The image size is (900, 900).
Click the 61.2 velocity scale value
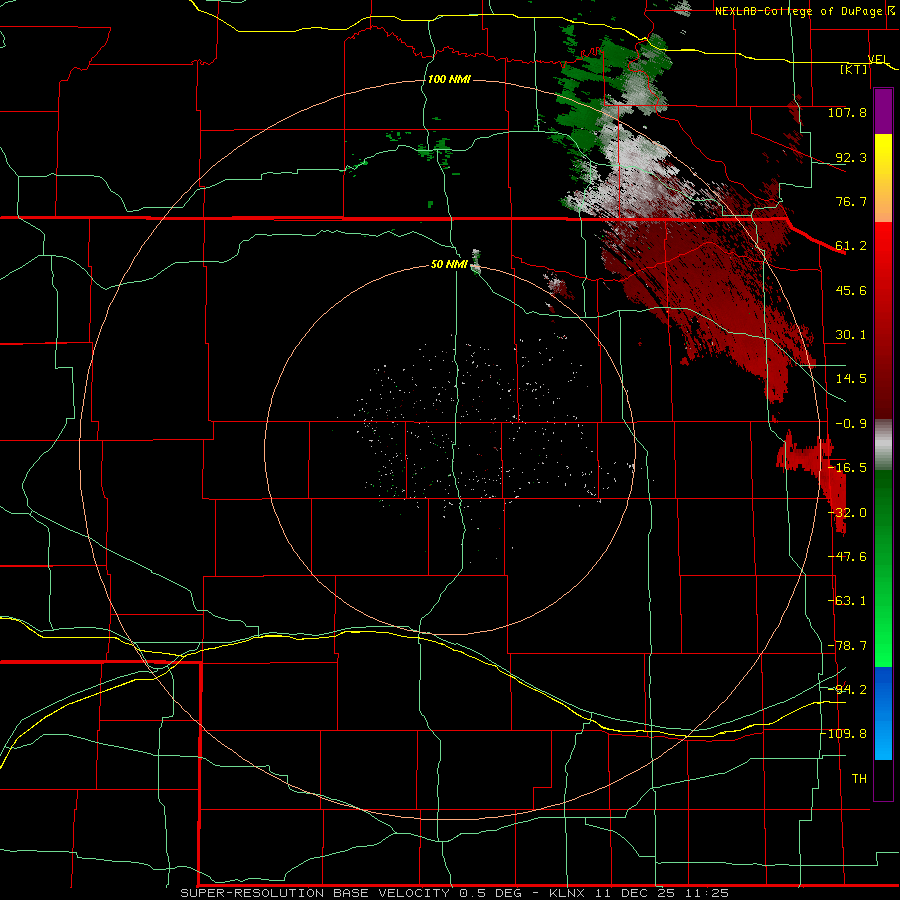(x=851, y=246)
